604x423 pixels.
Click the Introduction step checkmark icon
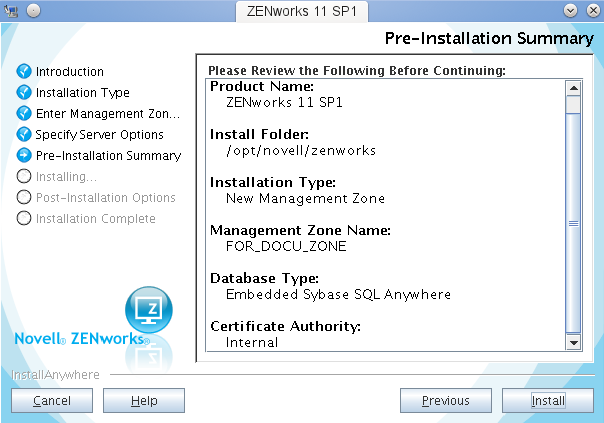[x=25, y=72]
